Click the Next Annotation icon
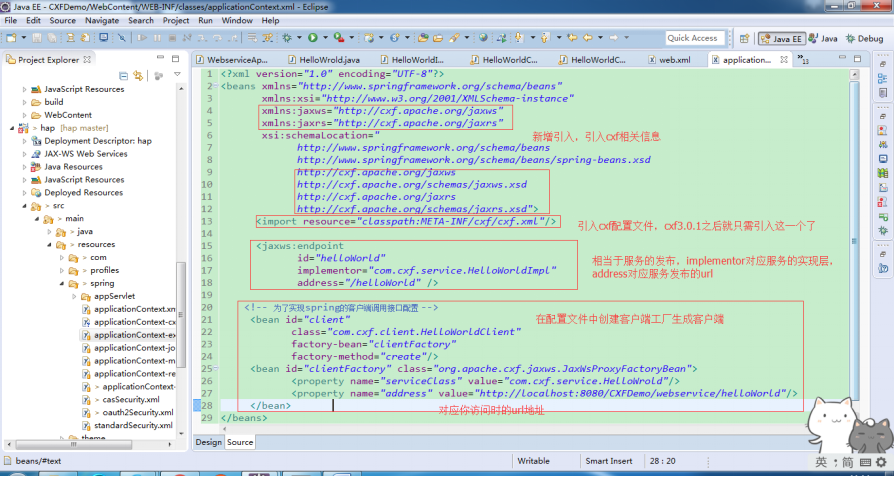Screen dimensions: 895x477 point(518,38)
